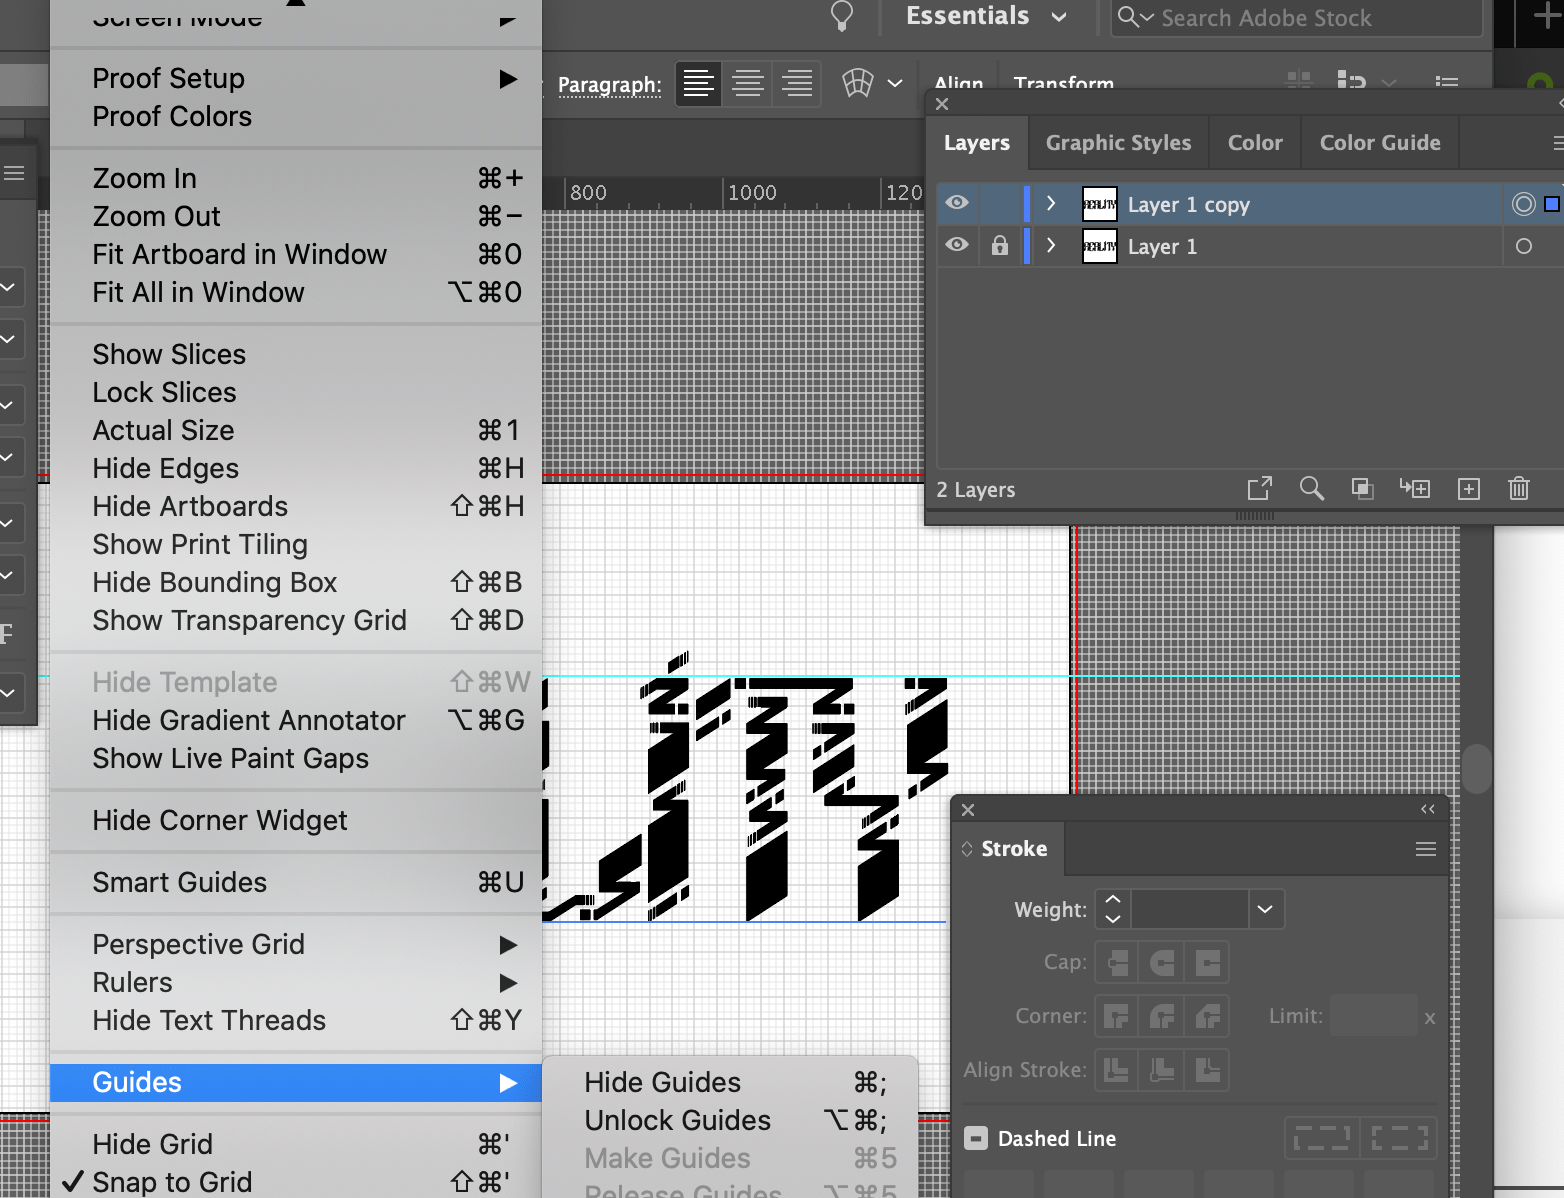Enable the Dashed Line checkbox
Screen dimensions: 1564x1198
point(975,1138)
